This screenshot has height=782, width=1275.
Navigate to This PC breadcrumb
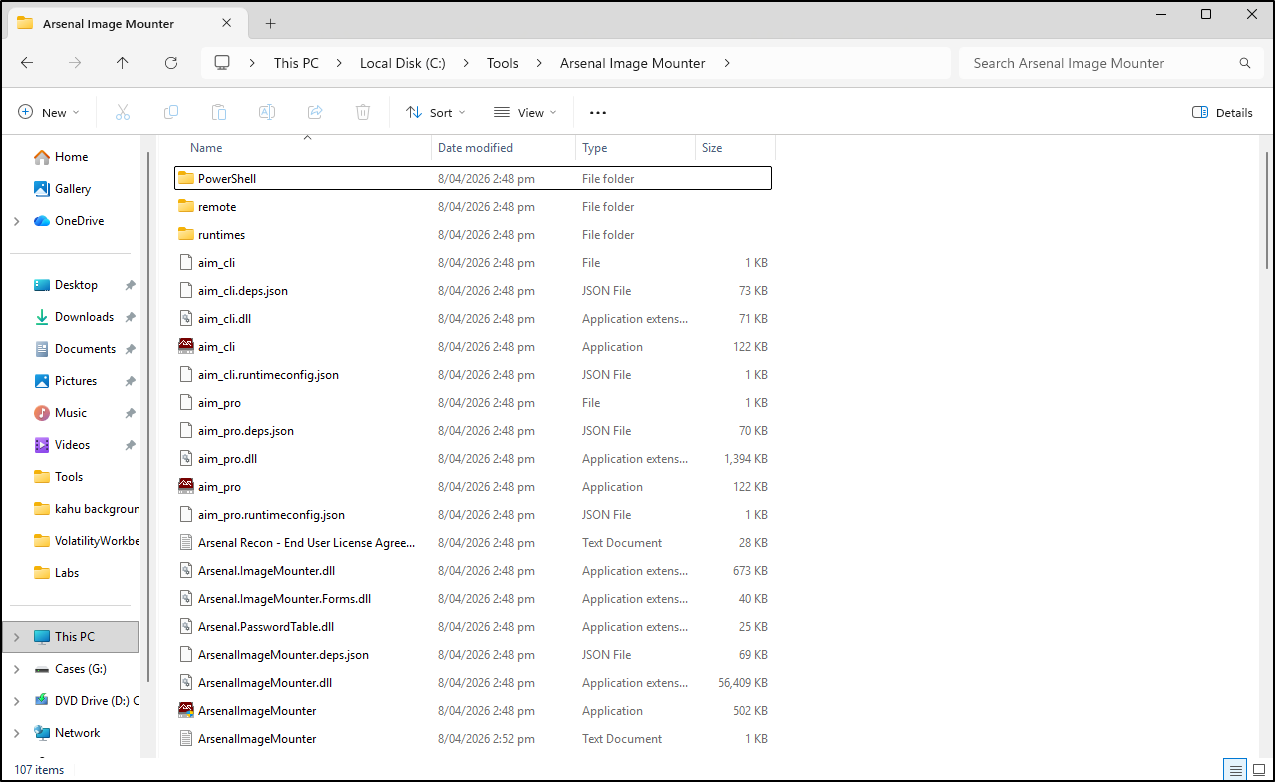[x=296, y=63]
